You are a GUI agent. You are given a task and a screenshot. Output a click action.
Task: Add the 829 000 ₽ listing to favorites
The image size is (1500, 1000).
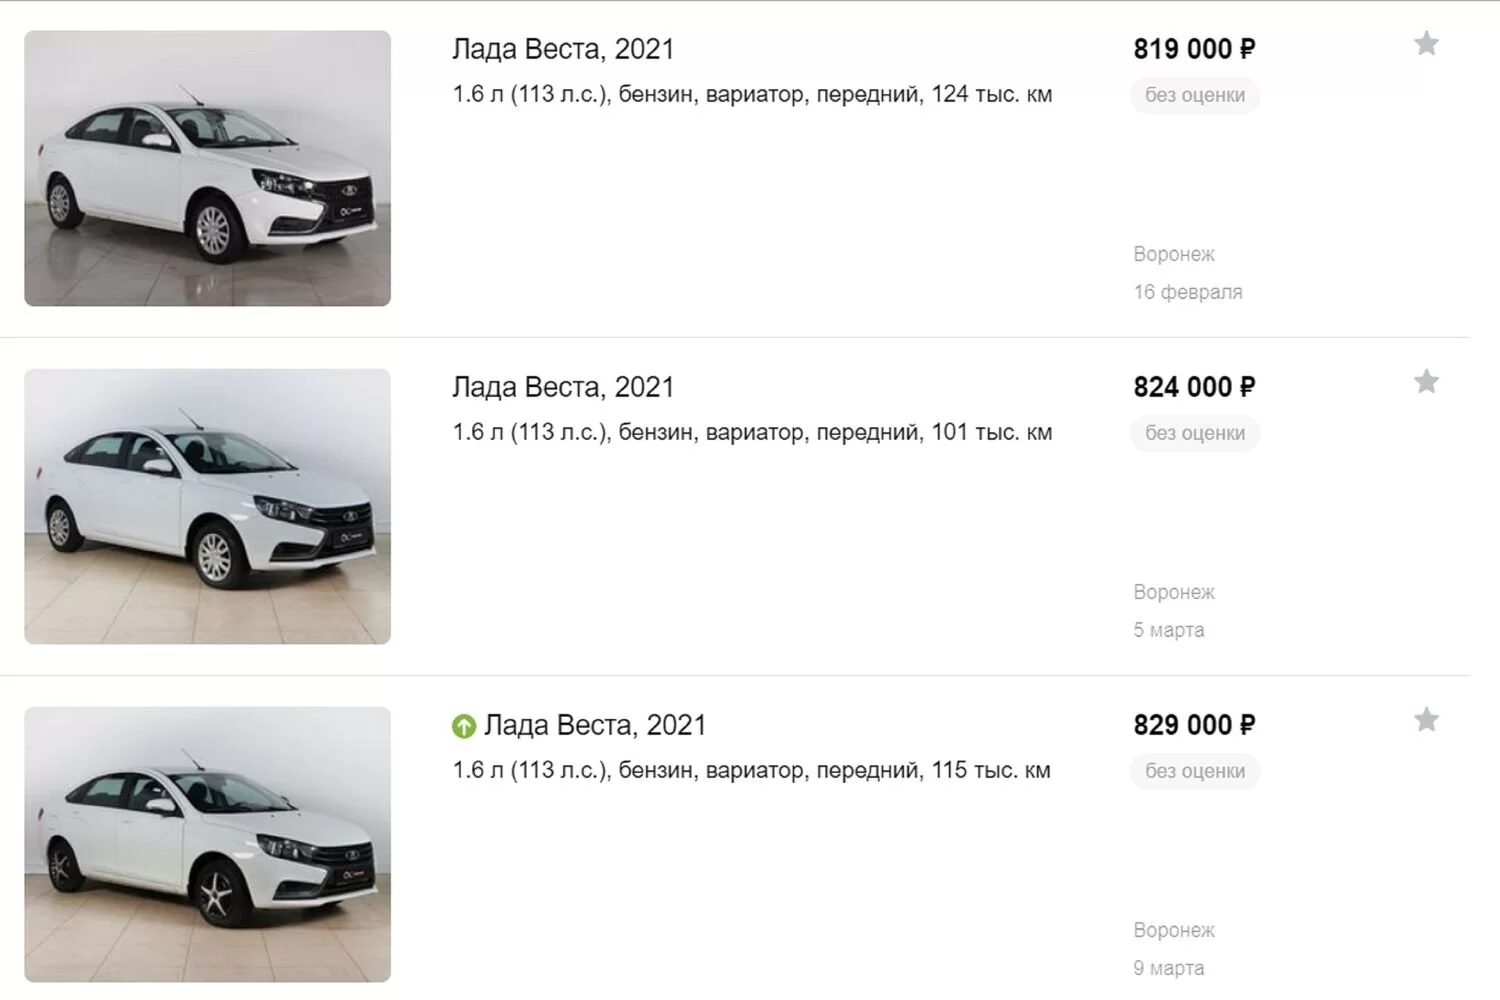pos(1426,720)
